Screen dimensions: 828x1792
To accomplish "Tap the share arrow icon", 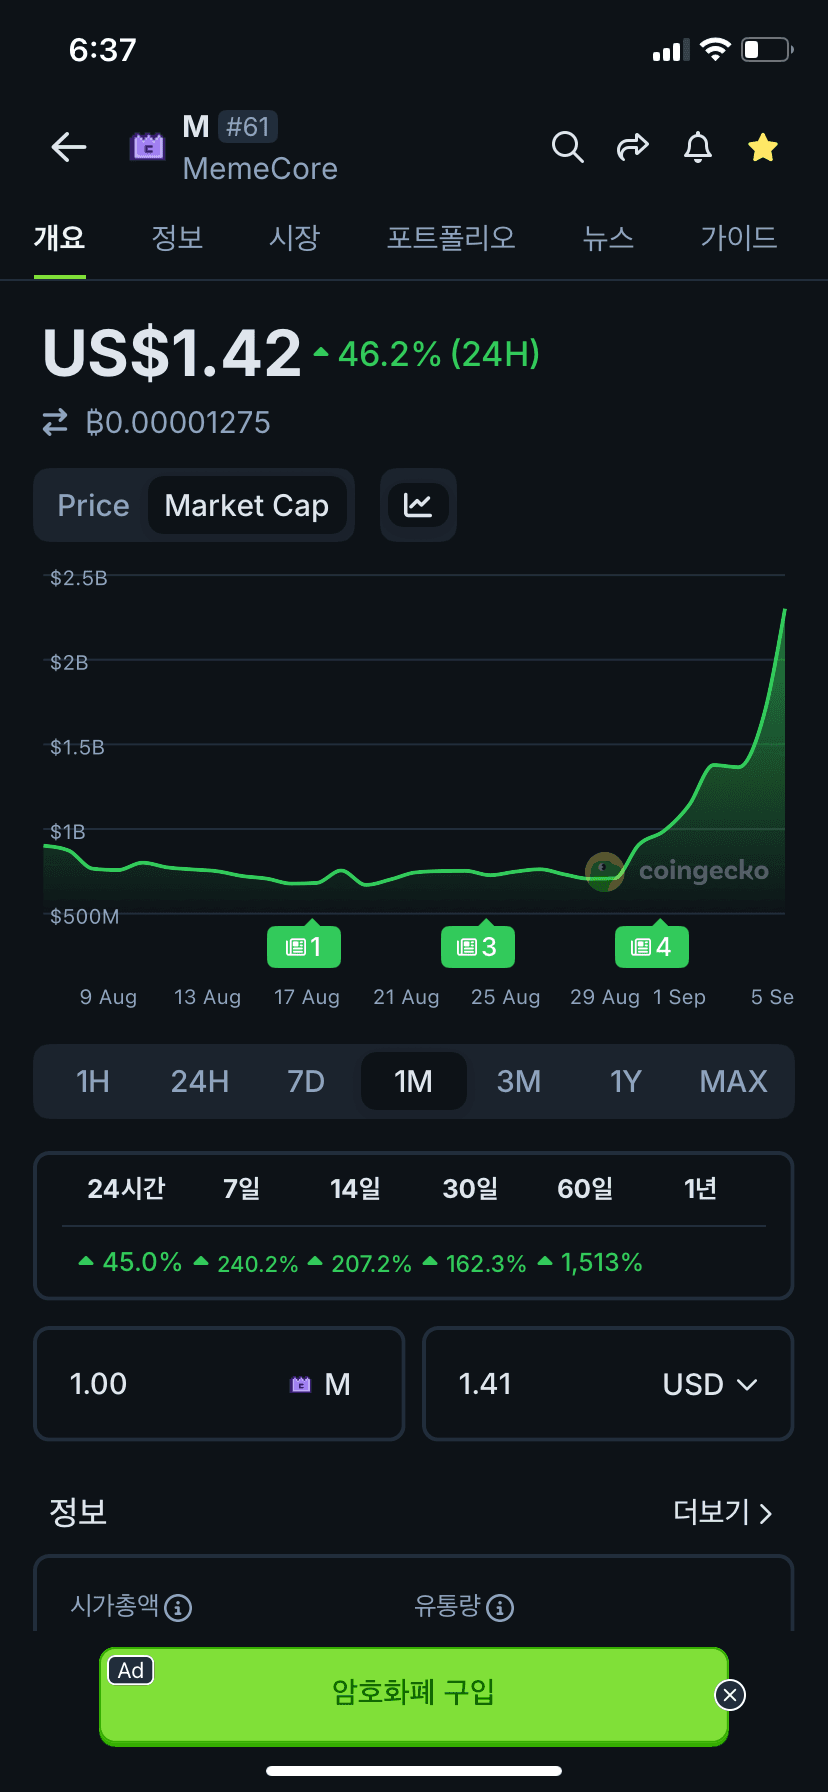I will point(632,148).
